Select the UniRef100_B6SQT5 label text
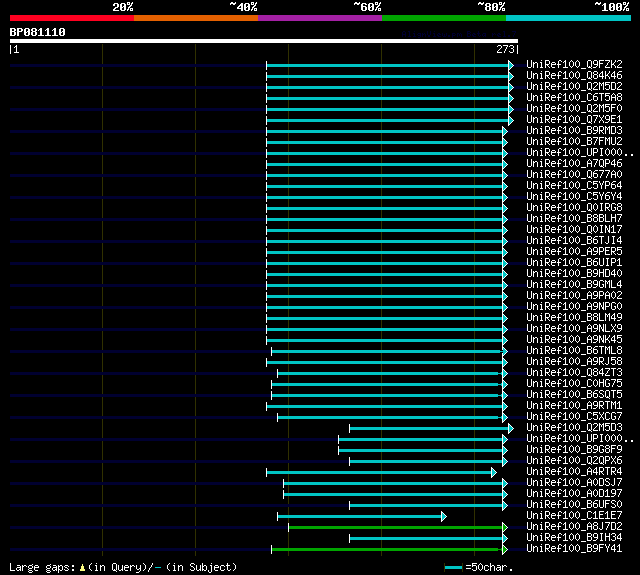Viewport: 640px width, 575px height. point(574,395)
